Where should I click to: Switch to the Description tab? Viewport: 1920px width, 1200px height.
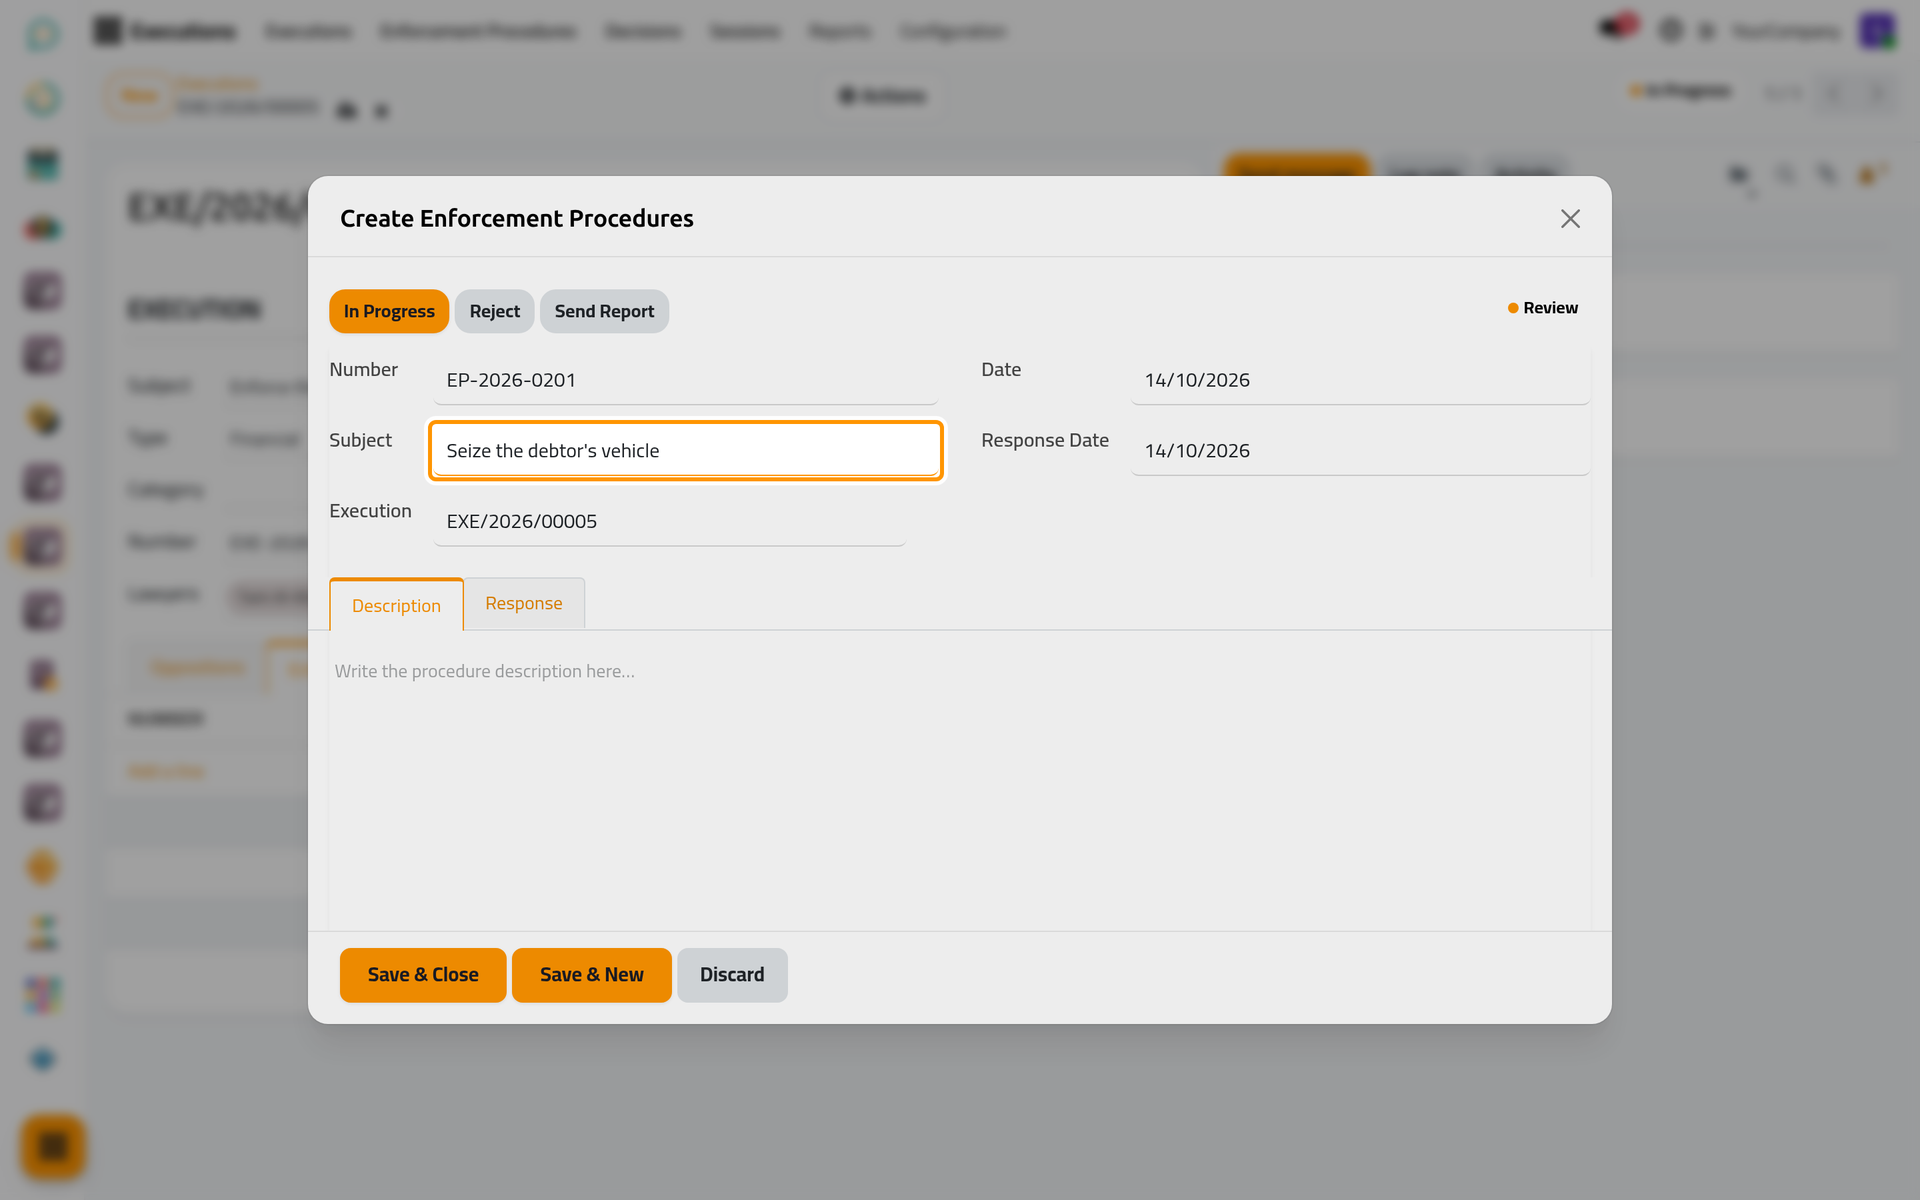coord(396,605)
